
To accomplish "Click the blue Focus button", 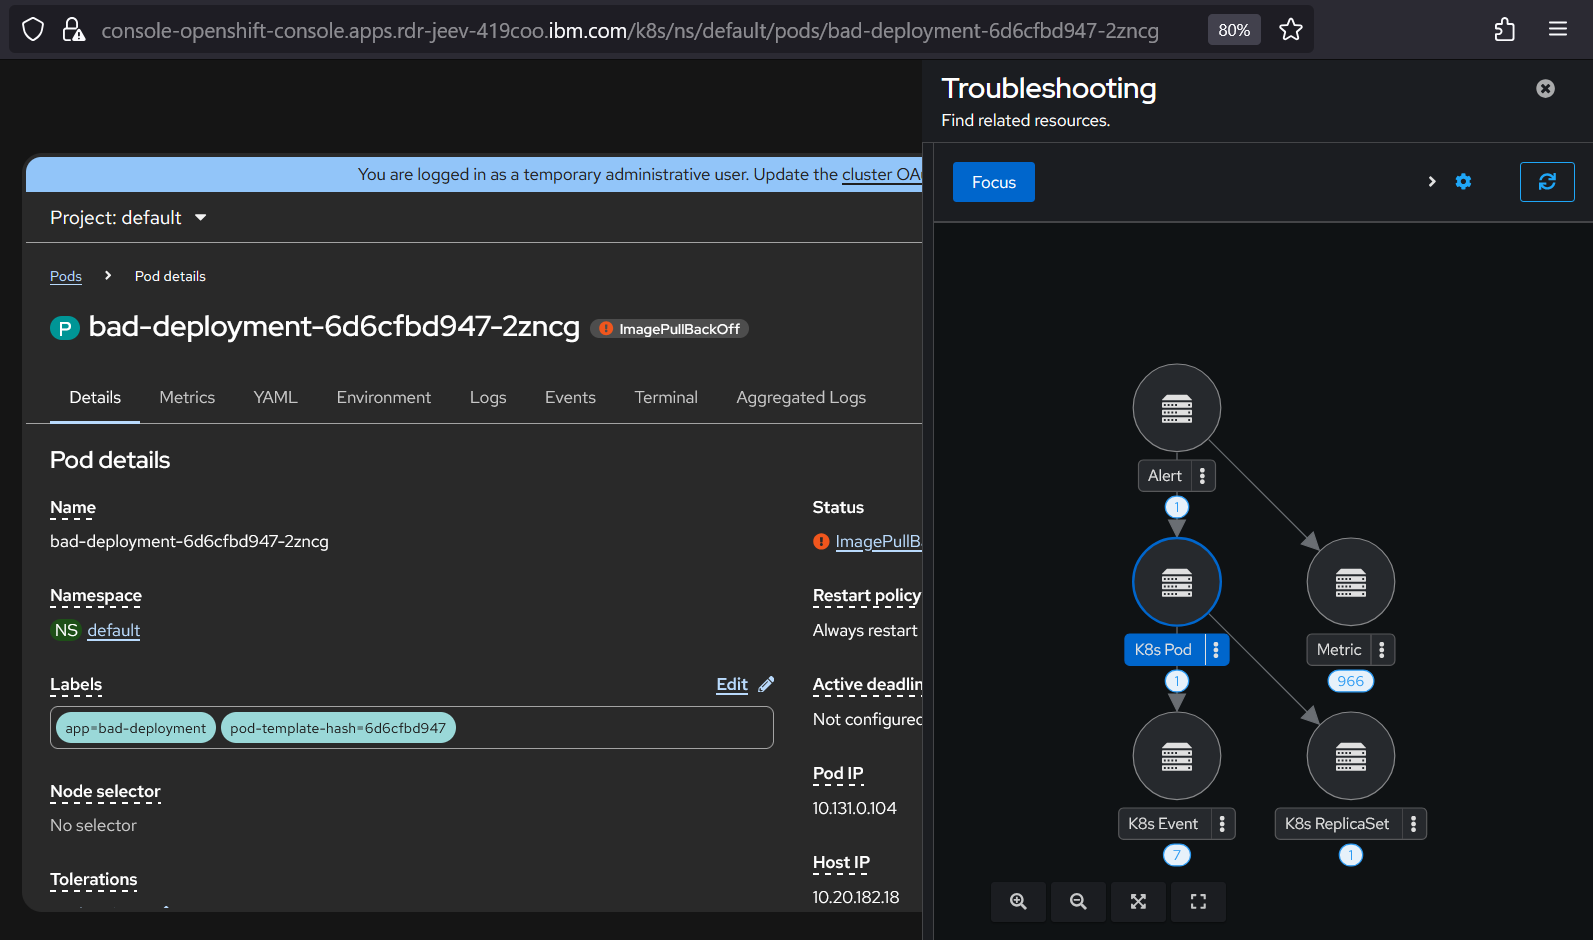I will (994, 182).
